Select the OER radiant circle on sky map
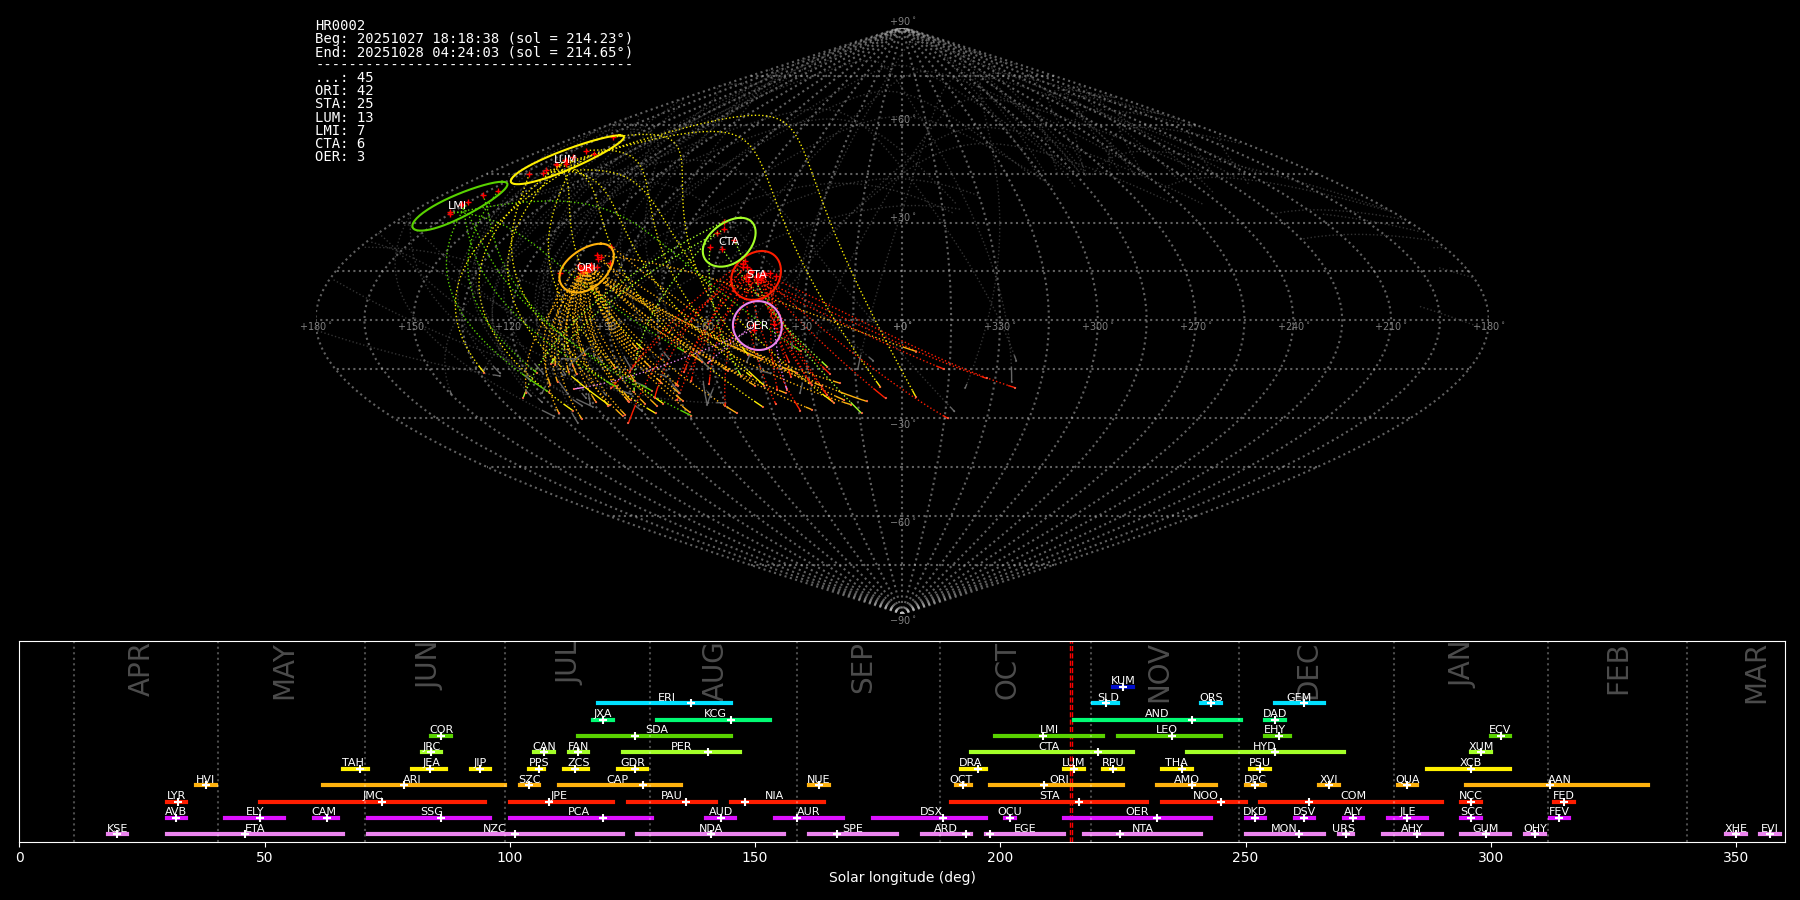1800x900 pixels. point(757,325)
